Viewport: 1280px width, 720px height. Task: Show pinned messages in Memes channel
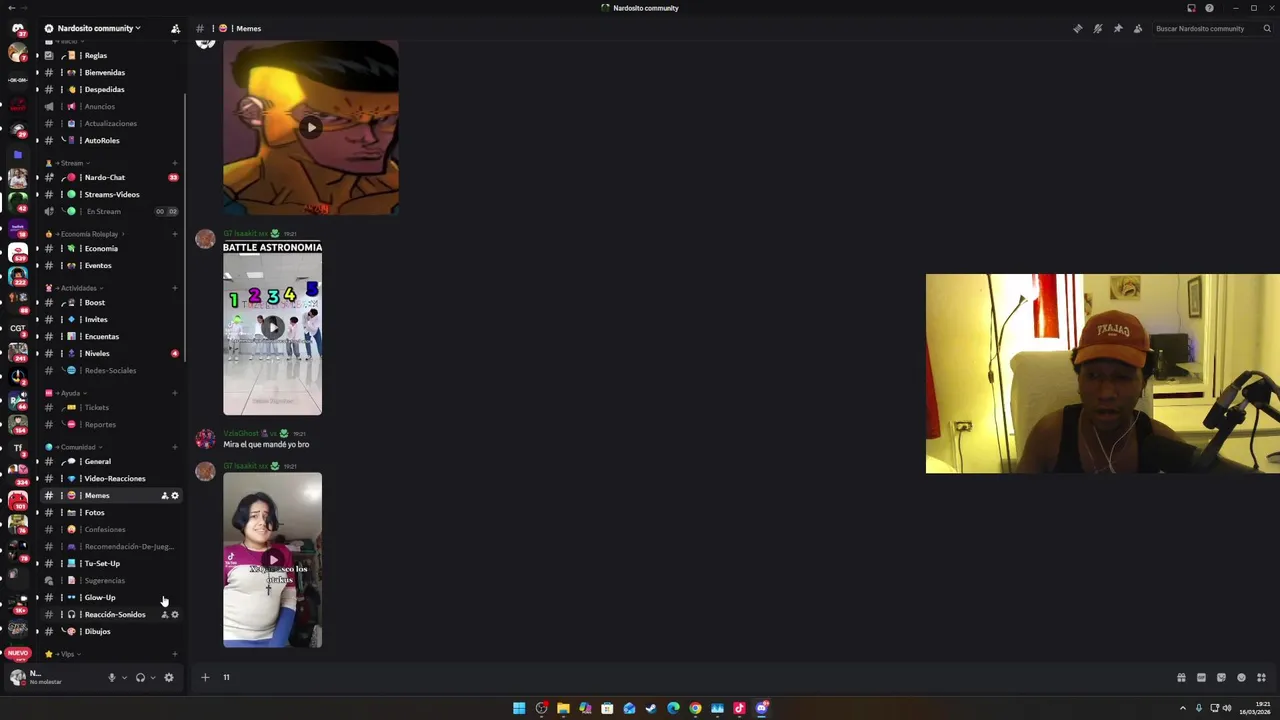[x=1118, y=28]
